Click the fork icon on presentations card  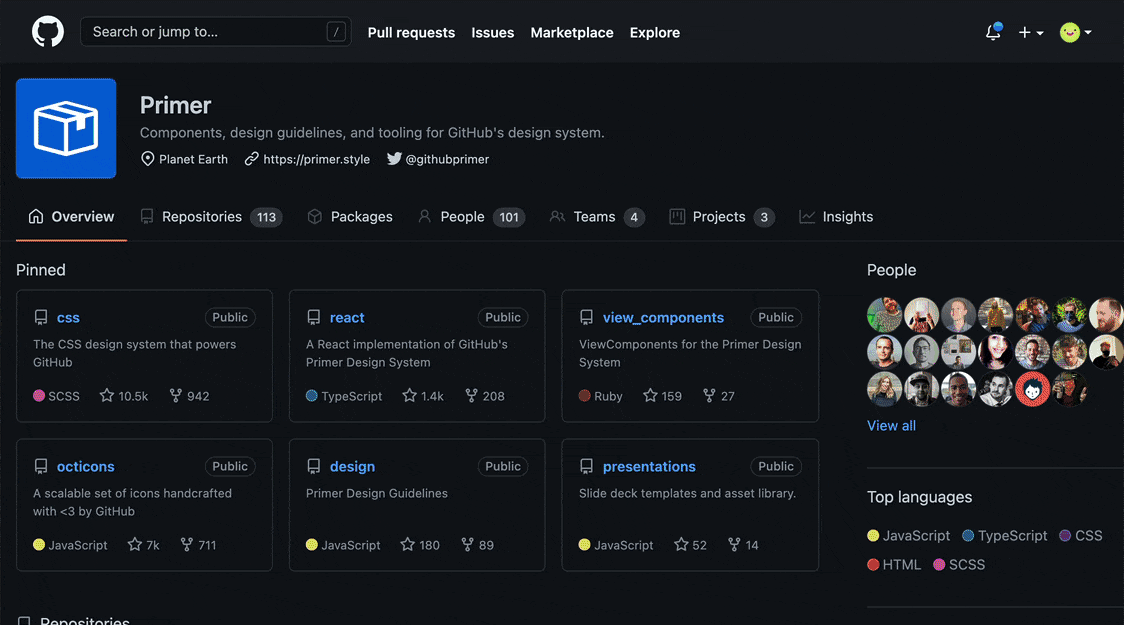coord(734,545)
